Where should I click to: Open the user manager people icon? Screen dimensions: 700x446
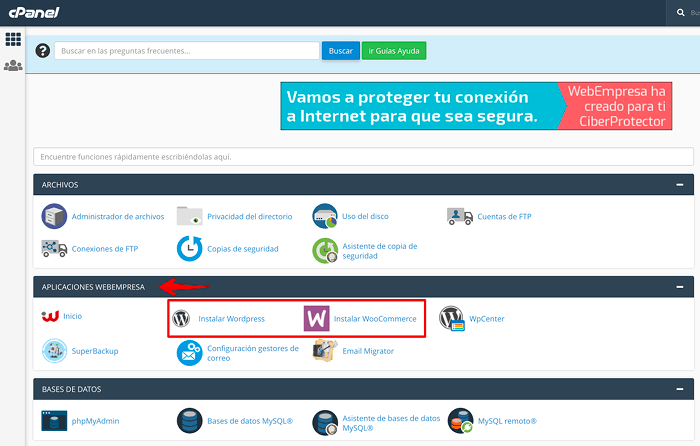(x=13, y=66)
